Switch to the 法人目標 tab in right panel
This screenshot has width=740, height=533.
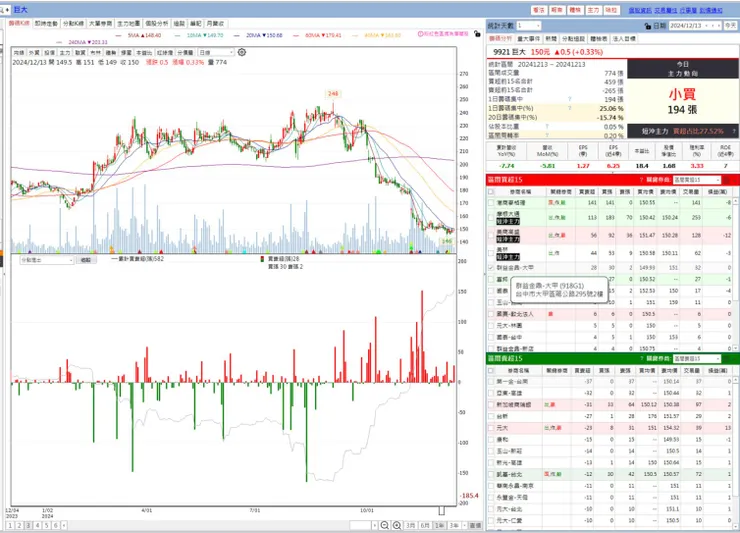[x=624, y=39]
